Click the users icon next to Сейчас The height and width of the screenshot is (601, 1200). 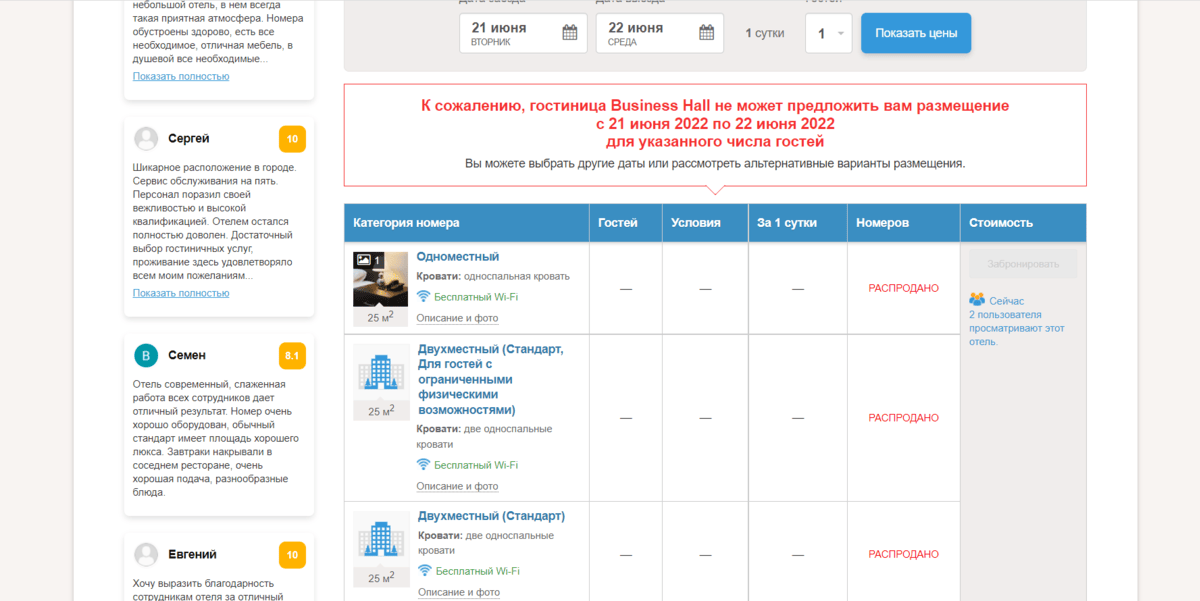(x=977, y=299)
